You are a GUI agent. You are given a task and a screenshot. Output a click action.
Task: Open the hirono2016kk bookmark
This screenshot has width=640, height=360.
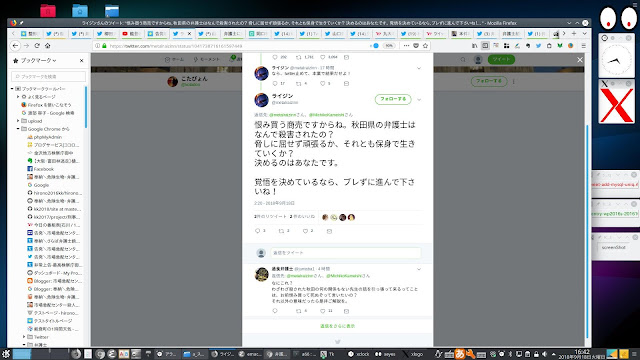(54, 193)
